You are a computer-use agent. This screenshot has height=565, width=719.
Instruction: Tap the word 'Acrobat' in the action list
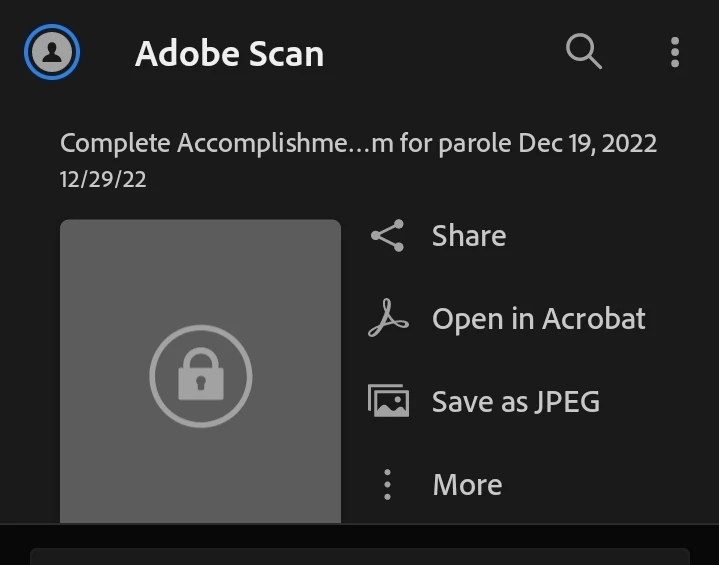(594, 319)
